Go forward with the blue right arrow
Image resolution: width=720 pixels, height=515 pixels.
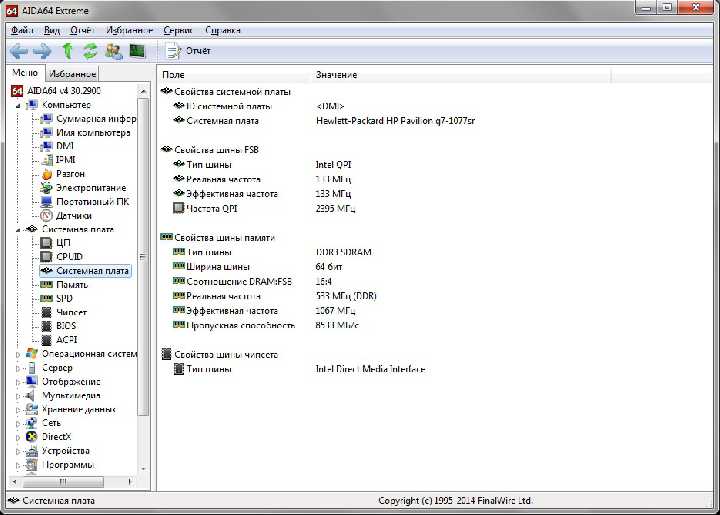[x=43, y=51]
